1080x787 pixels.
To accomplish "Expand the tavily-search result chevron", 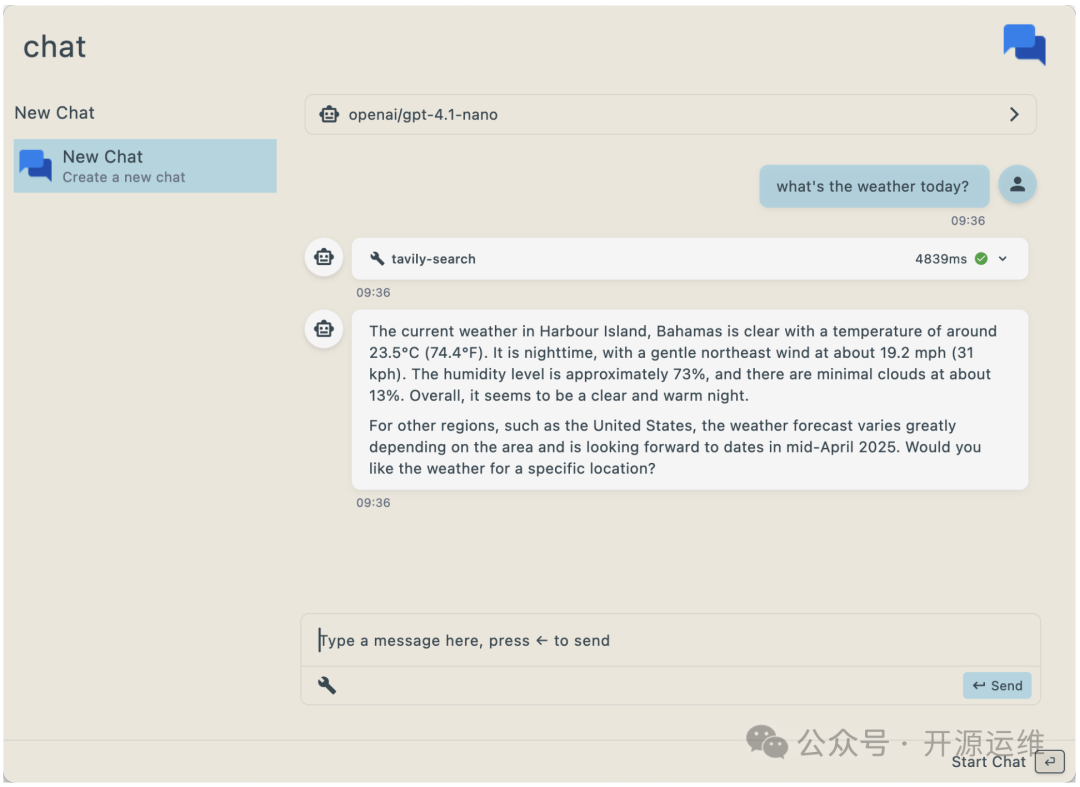I will [1003, 259].
